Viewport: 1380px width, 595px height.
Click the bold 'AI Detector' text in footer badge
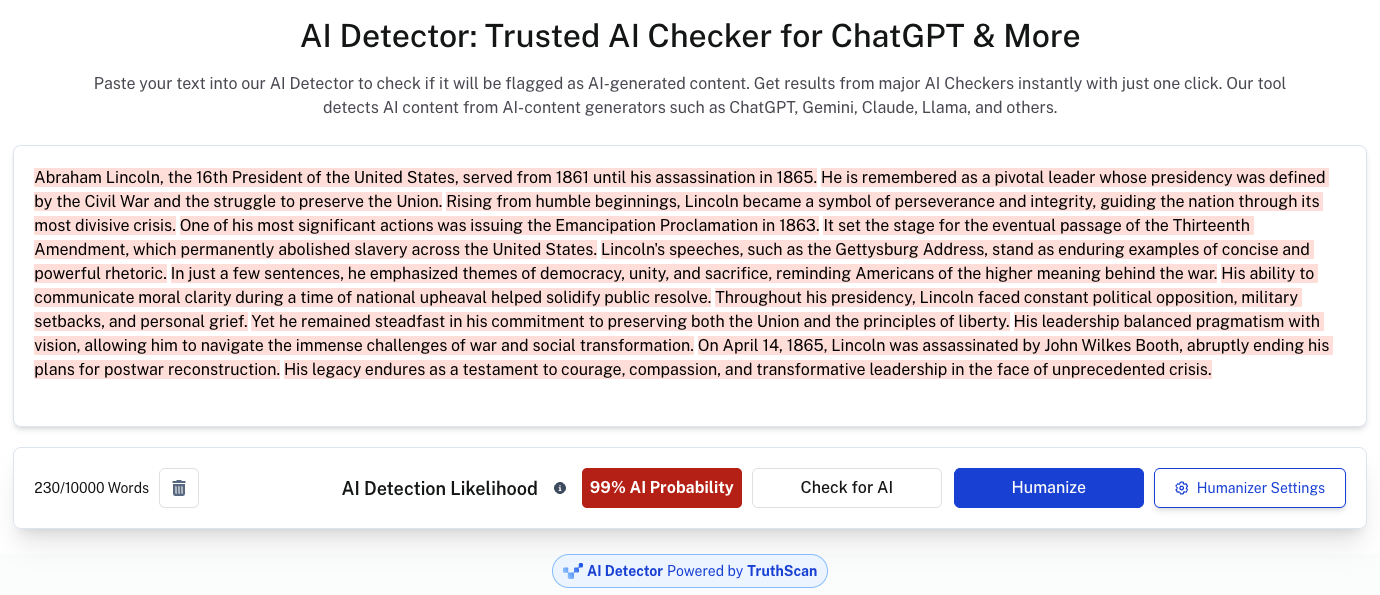[x=624, y=571]
